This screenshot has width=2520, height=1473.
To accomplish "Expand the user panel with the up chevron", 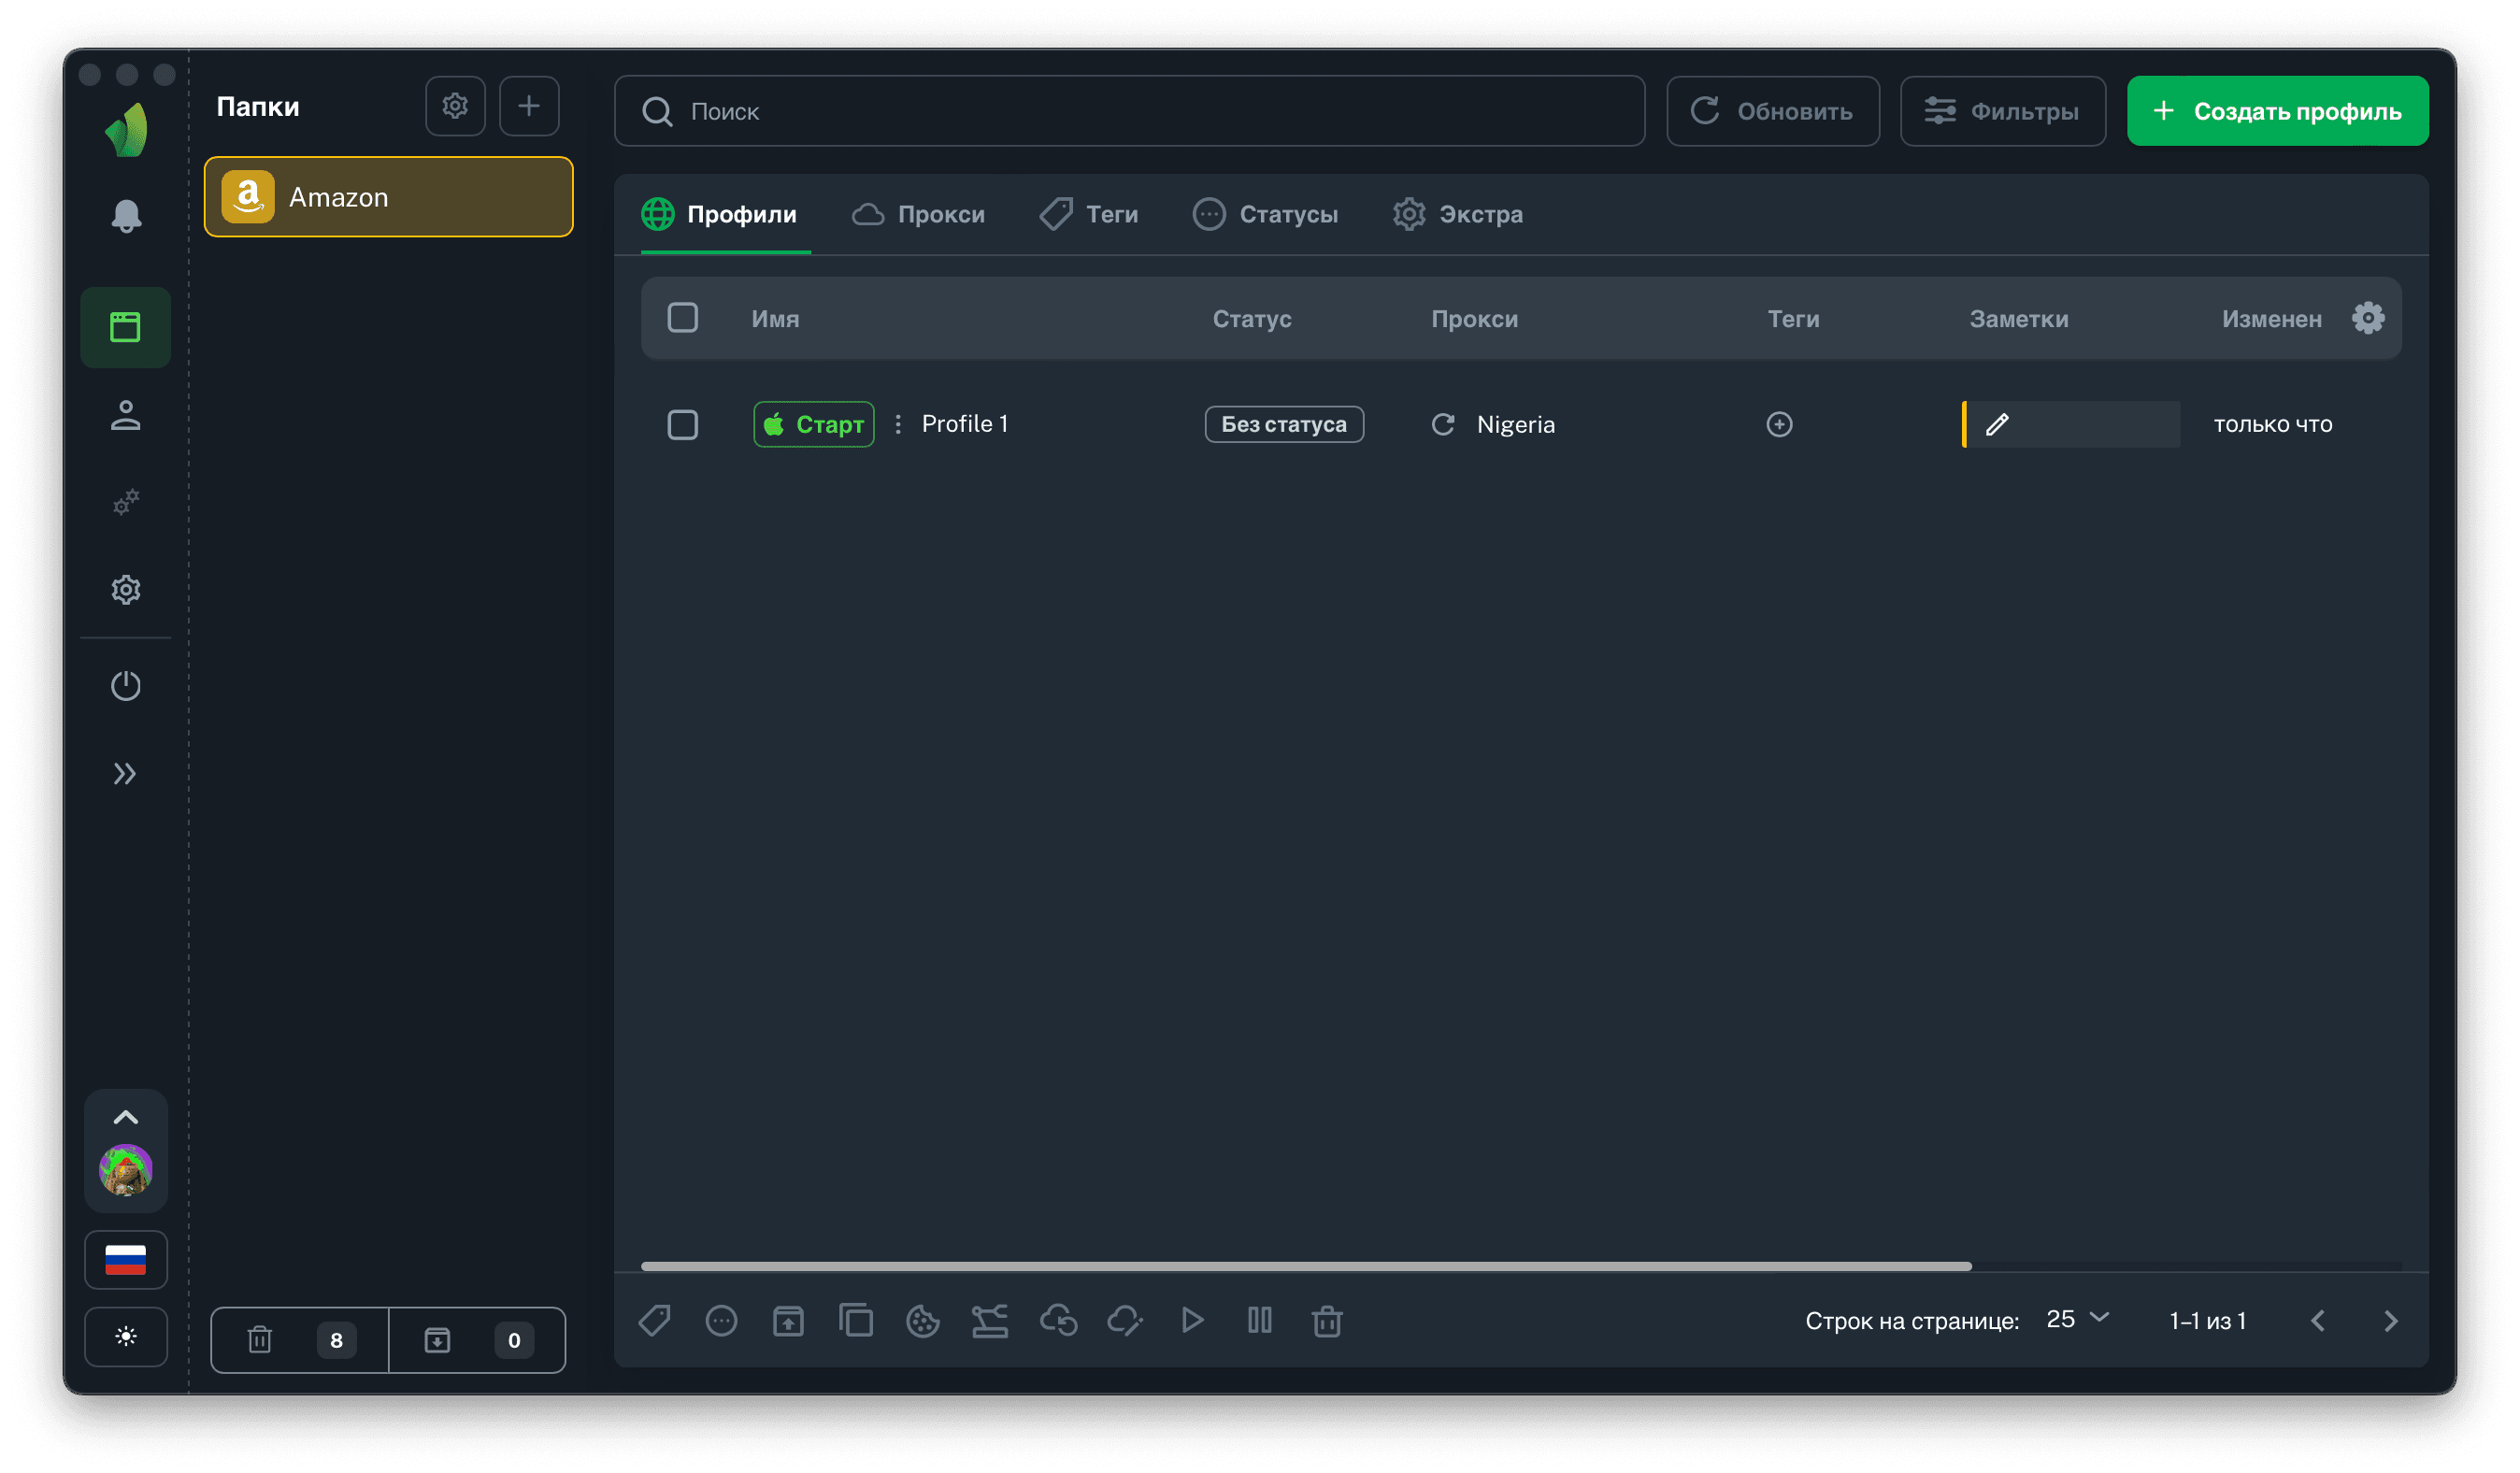I will pyautogui.click(x=125, y=1117).
